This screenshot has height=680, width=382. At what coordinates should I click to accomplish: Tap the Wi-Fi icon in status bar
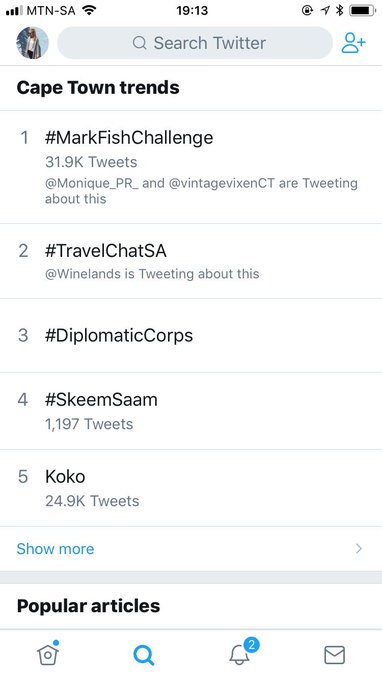89,10
